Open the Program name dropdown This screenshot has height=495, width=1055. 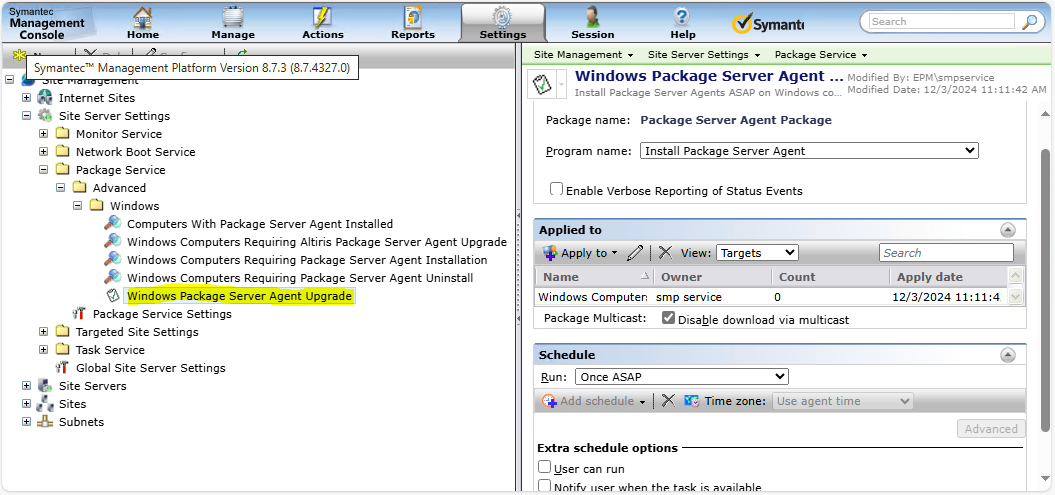pyautogui.click(x=809, y=151)
